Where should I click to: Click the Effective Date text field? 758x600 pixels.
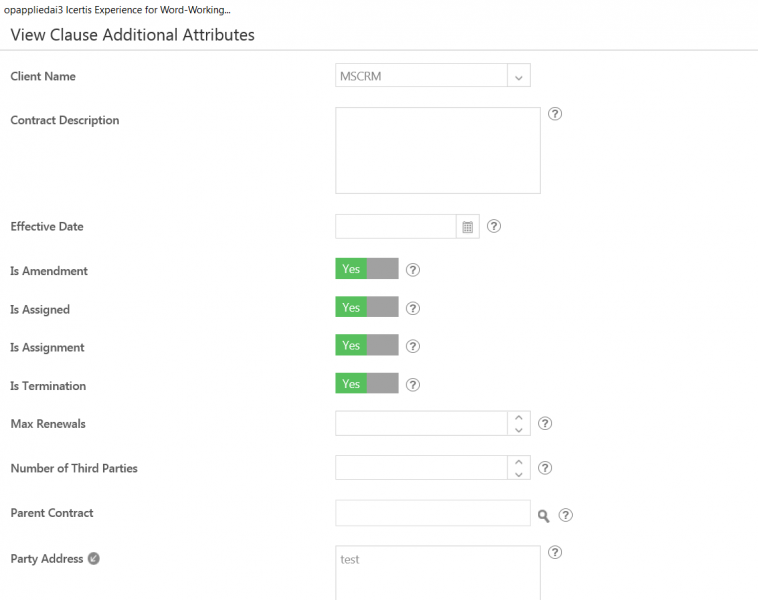[396, 226]
